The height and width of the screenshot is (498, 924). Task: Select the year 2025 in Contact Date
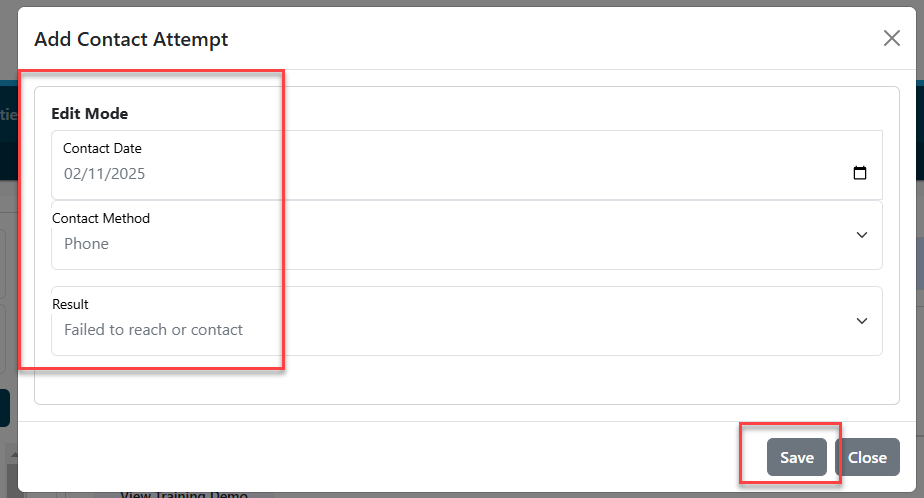128,174
